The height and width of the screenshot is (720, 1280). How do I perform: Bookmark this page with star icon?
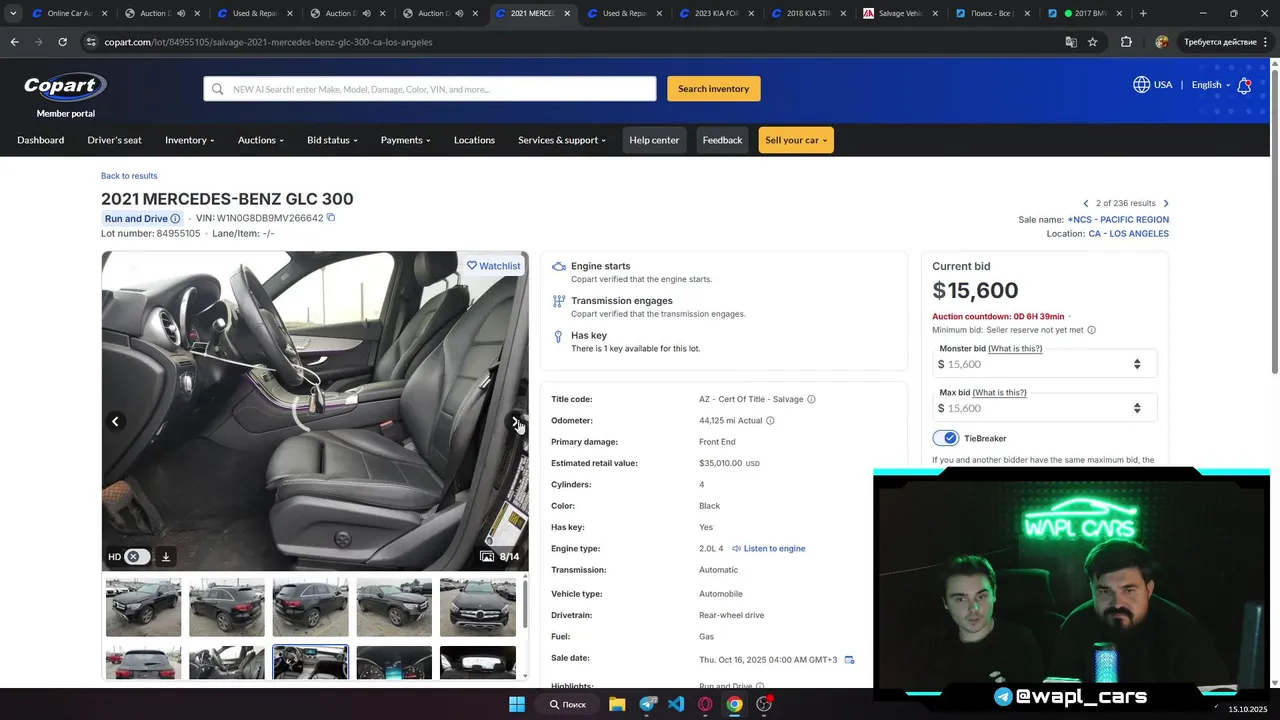[1093, 42]
